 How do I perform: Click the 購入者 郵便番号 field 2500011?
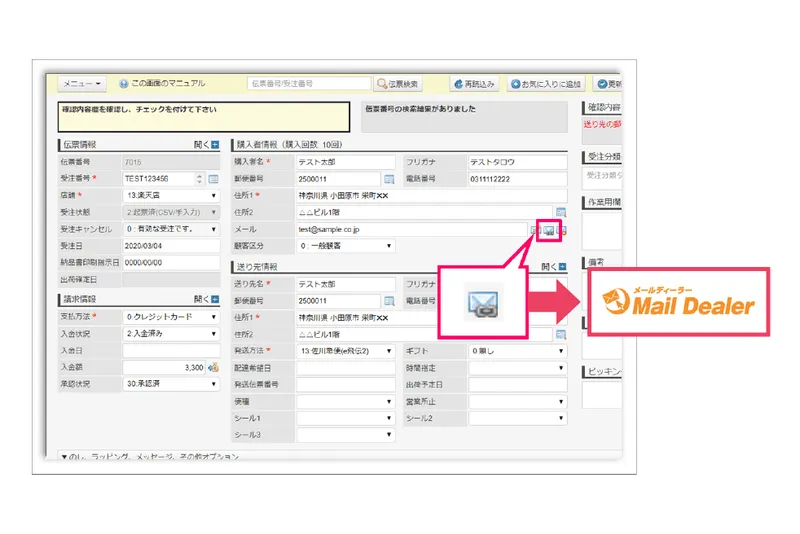pos(338,179)
